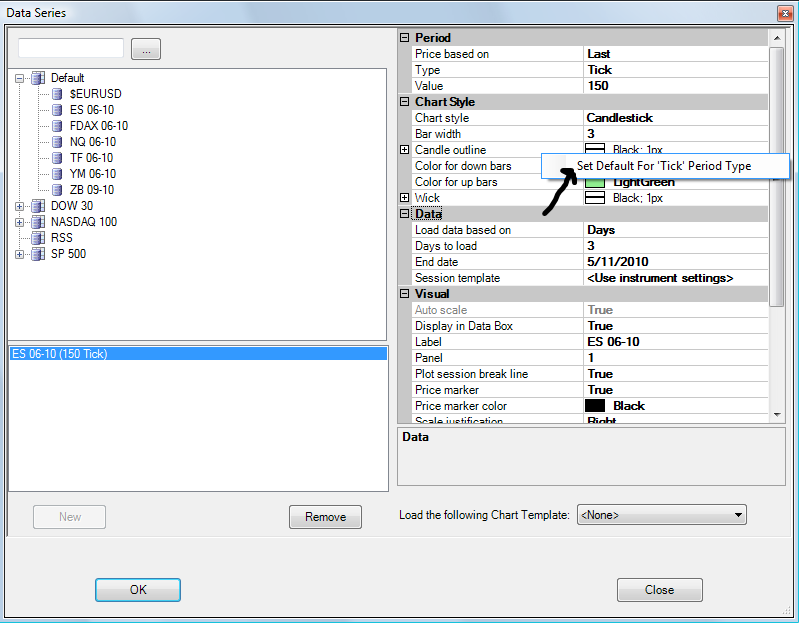Select the RSS list label

tap(62, 238)
